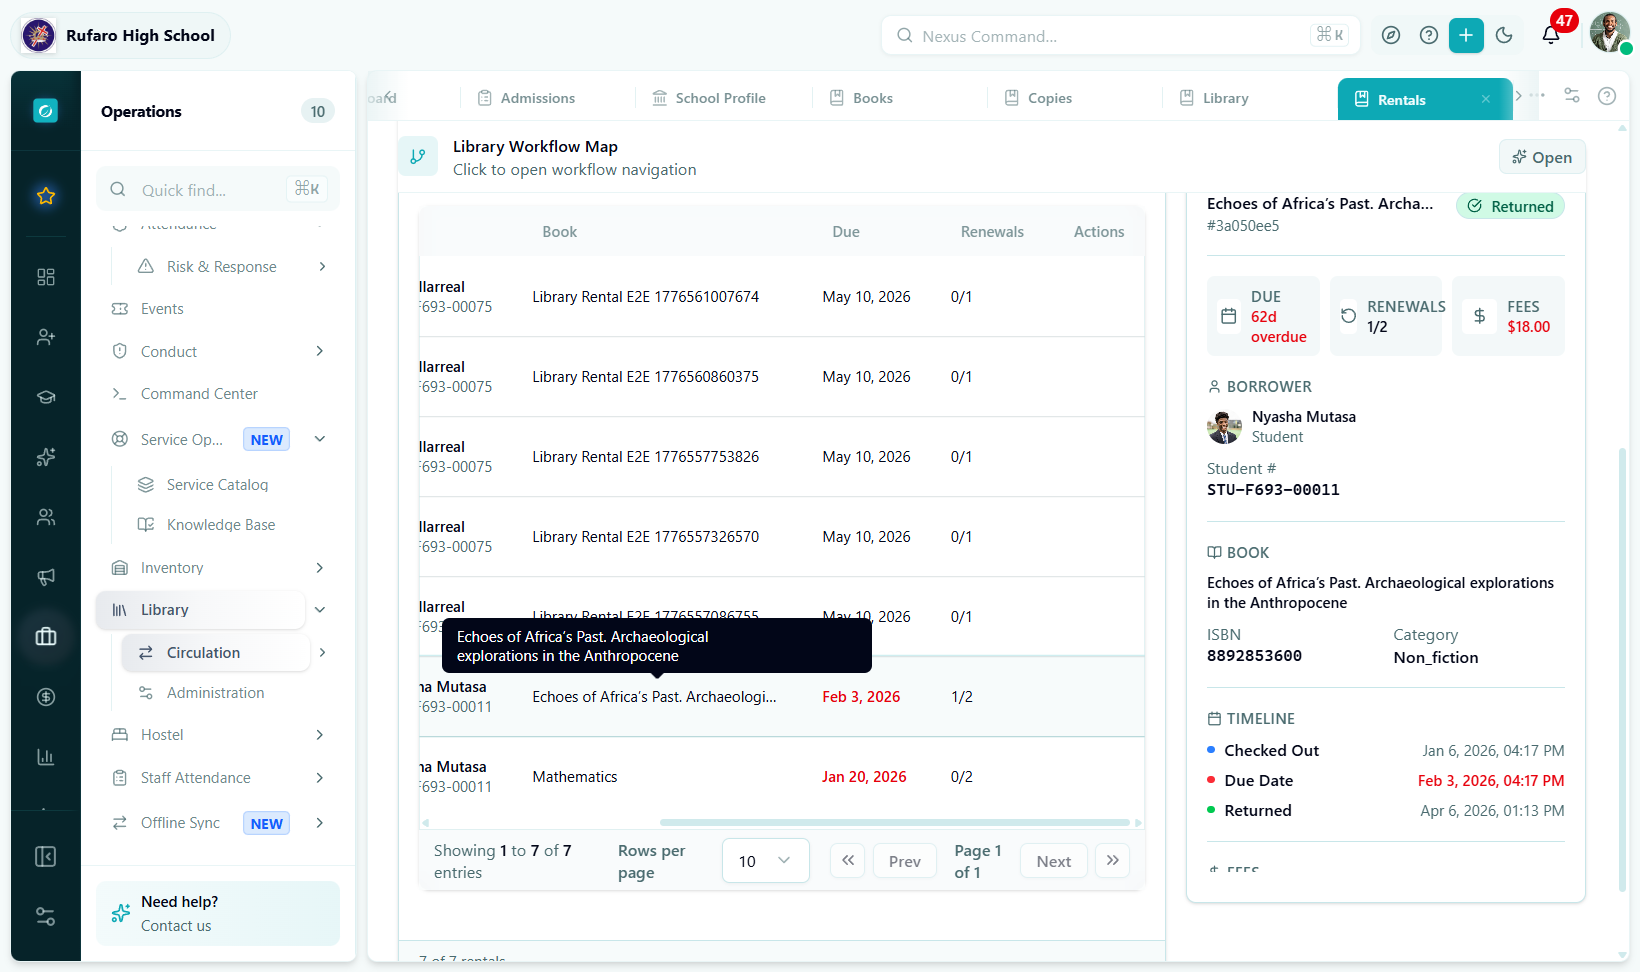Close the Rentals tab

click(x=1486, y=99)
